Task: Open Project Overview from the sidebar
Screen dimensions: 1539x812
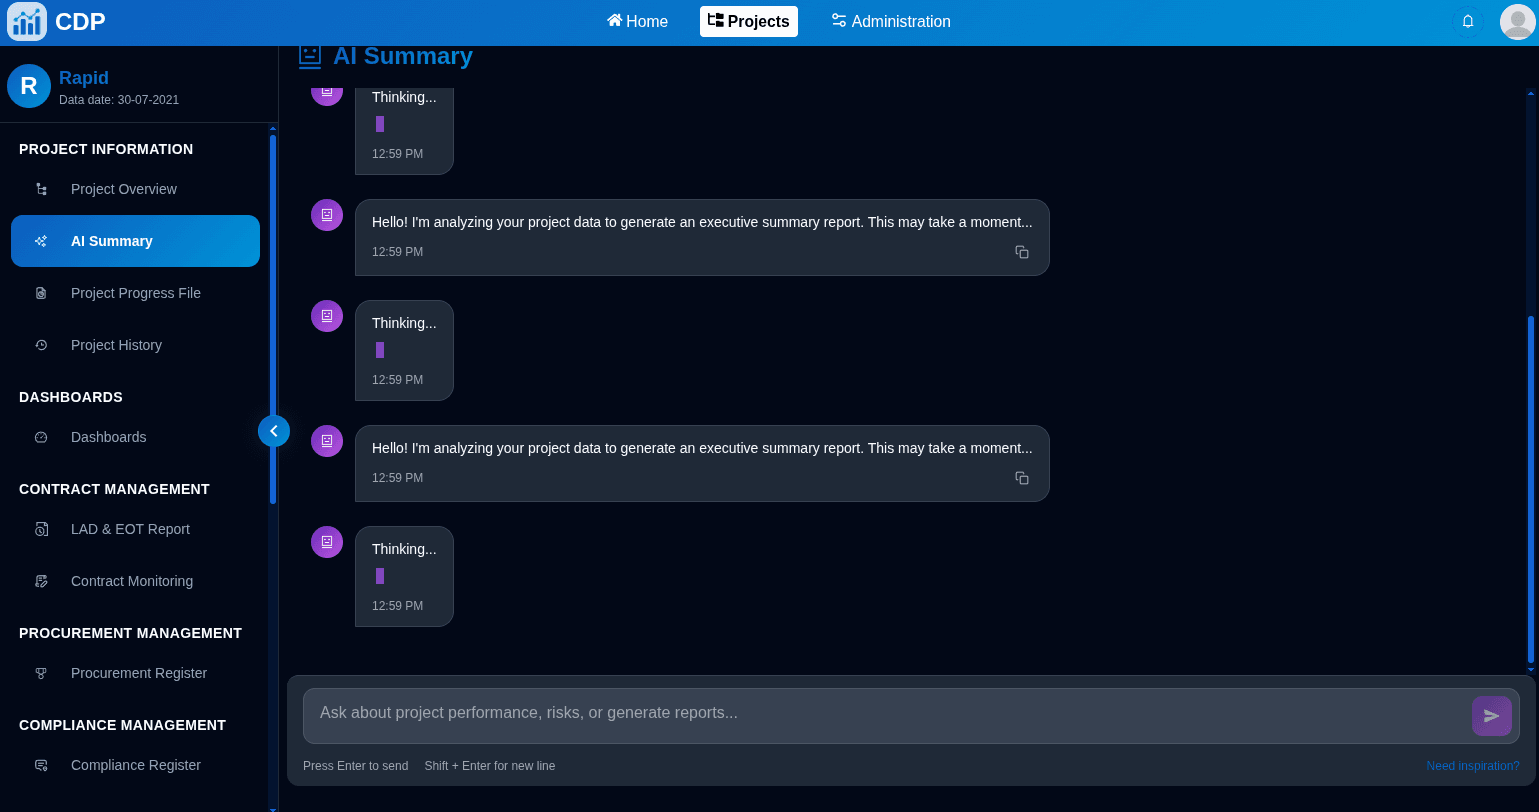Action: pyautogui.click(x=123, y=189)
